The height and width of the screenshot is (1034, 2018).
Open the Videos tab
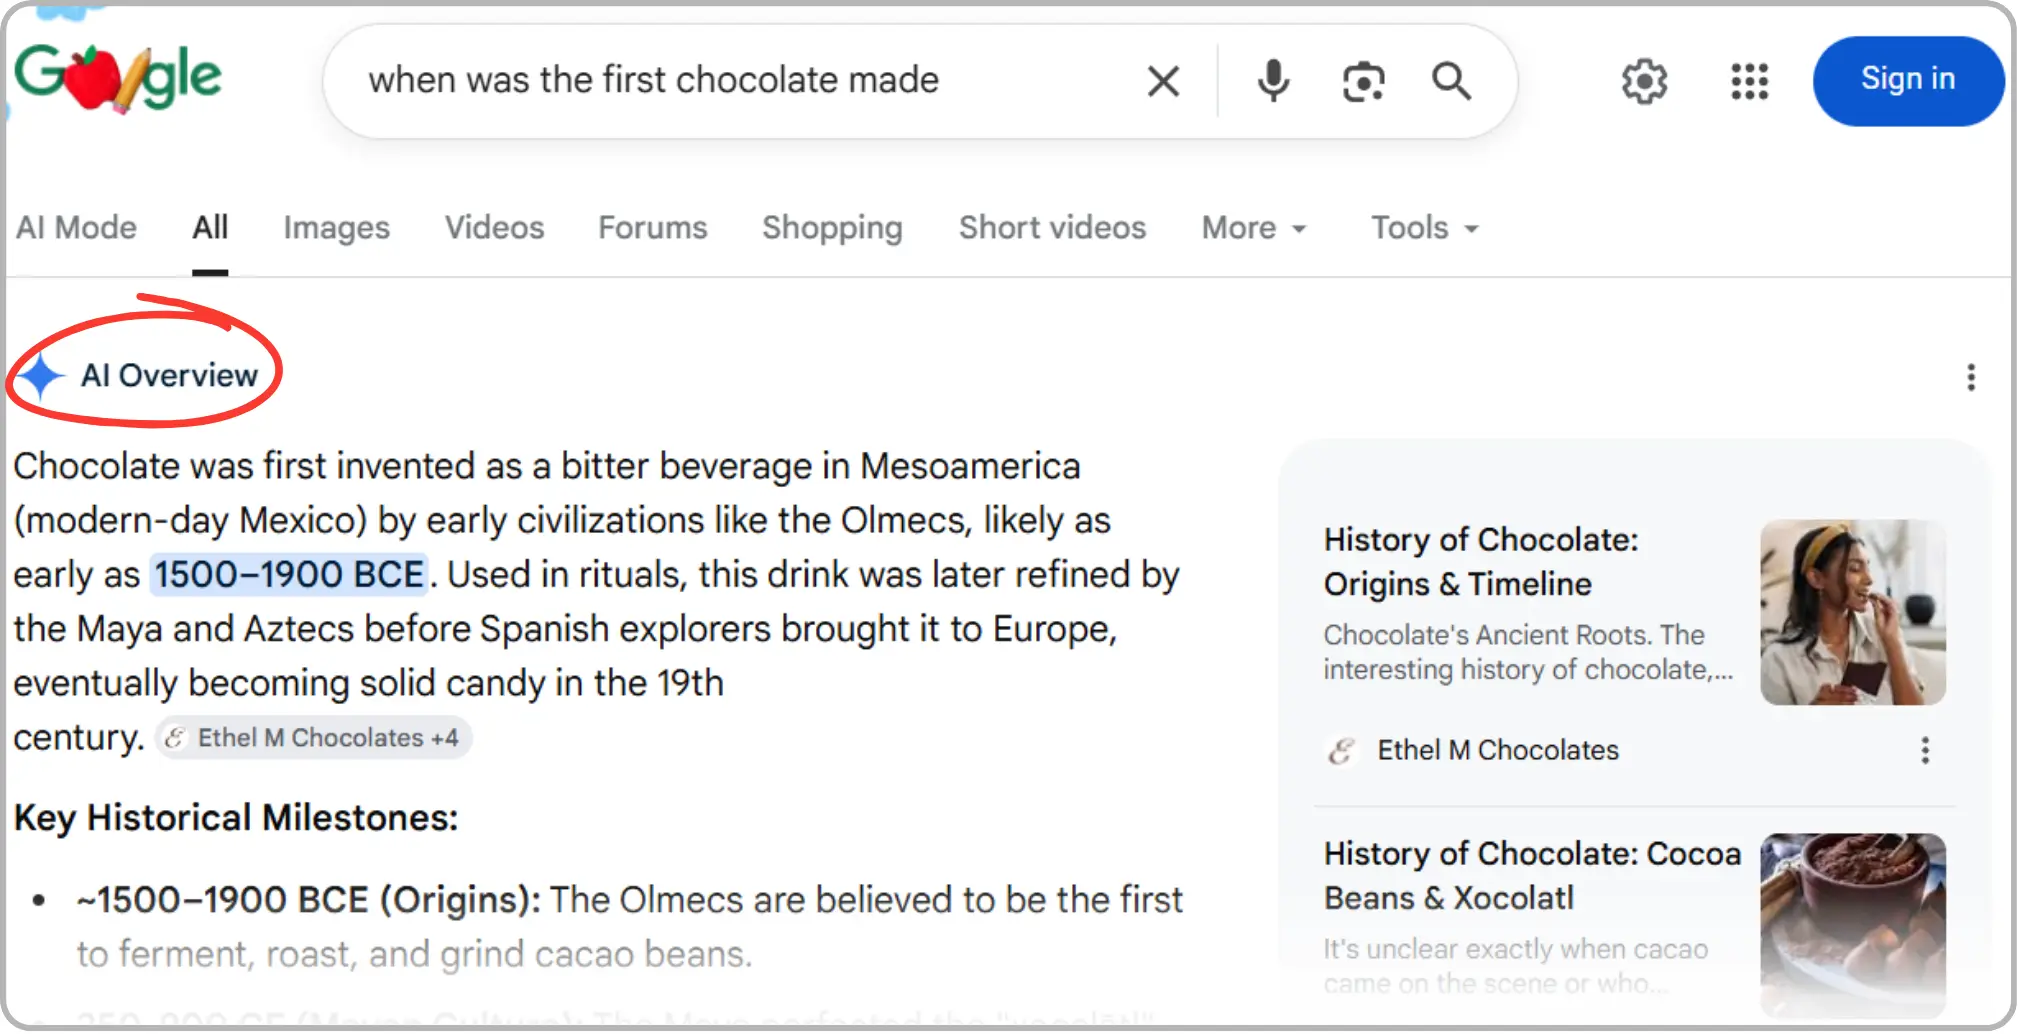coord(494,228)
